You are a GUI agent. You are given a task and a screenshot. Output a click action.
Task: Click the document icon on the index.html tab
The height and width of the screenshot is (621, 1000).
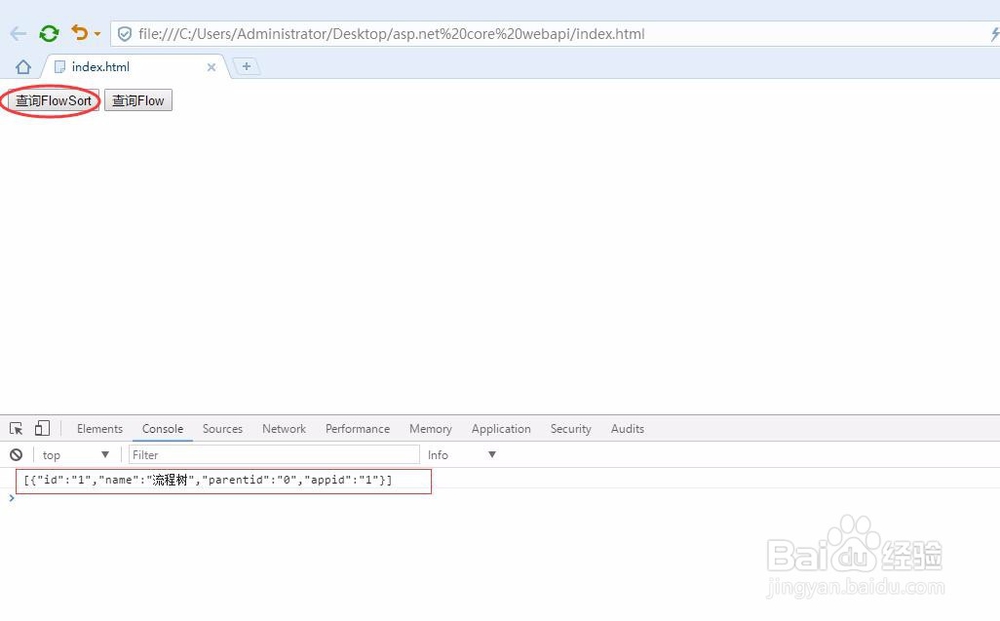(58, 67)
